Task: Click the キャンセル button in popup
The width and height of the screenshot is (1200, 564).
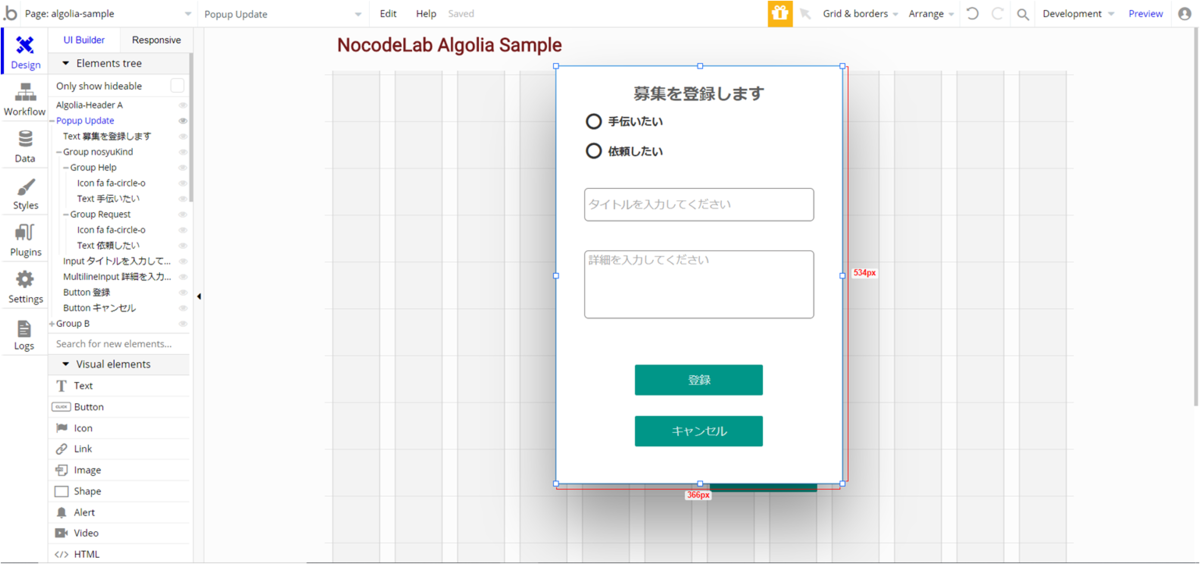Action: point(699,431)
